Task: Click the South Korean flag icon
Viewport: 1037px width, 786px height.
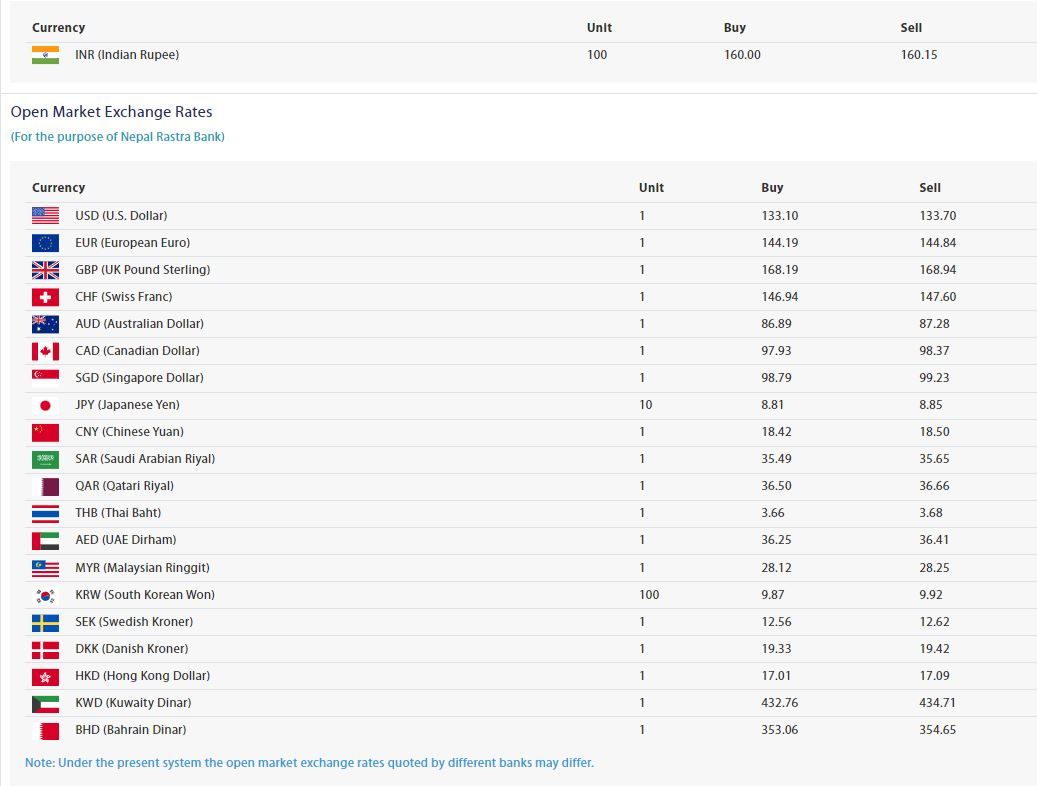Action: click(45, 595)
